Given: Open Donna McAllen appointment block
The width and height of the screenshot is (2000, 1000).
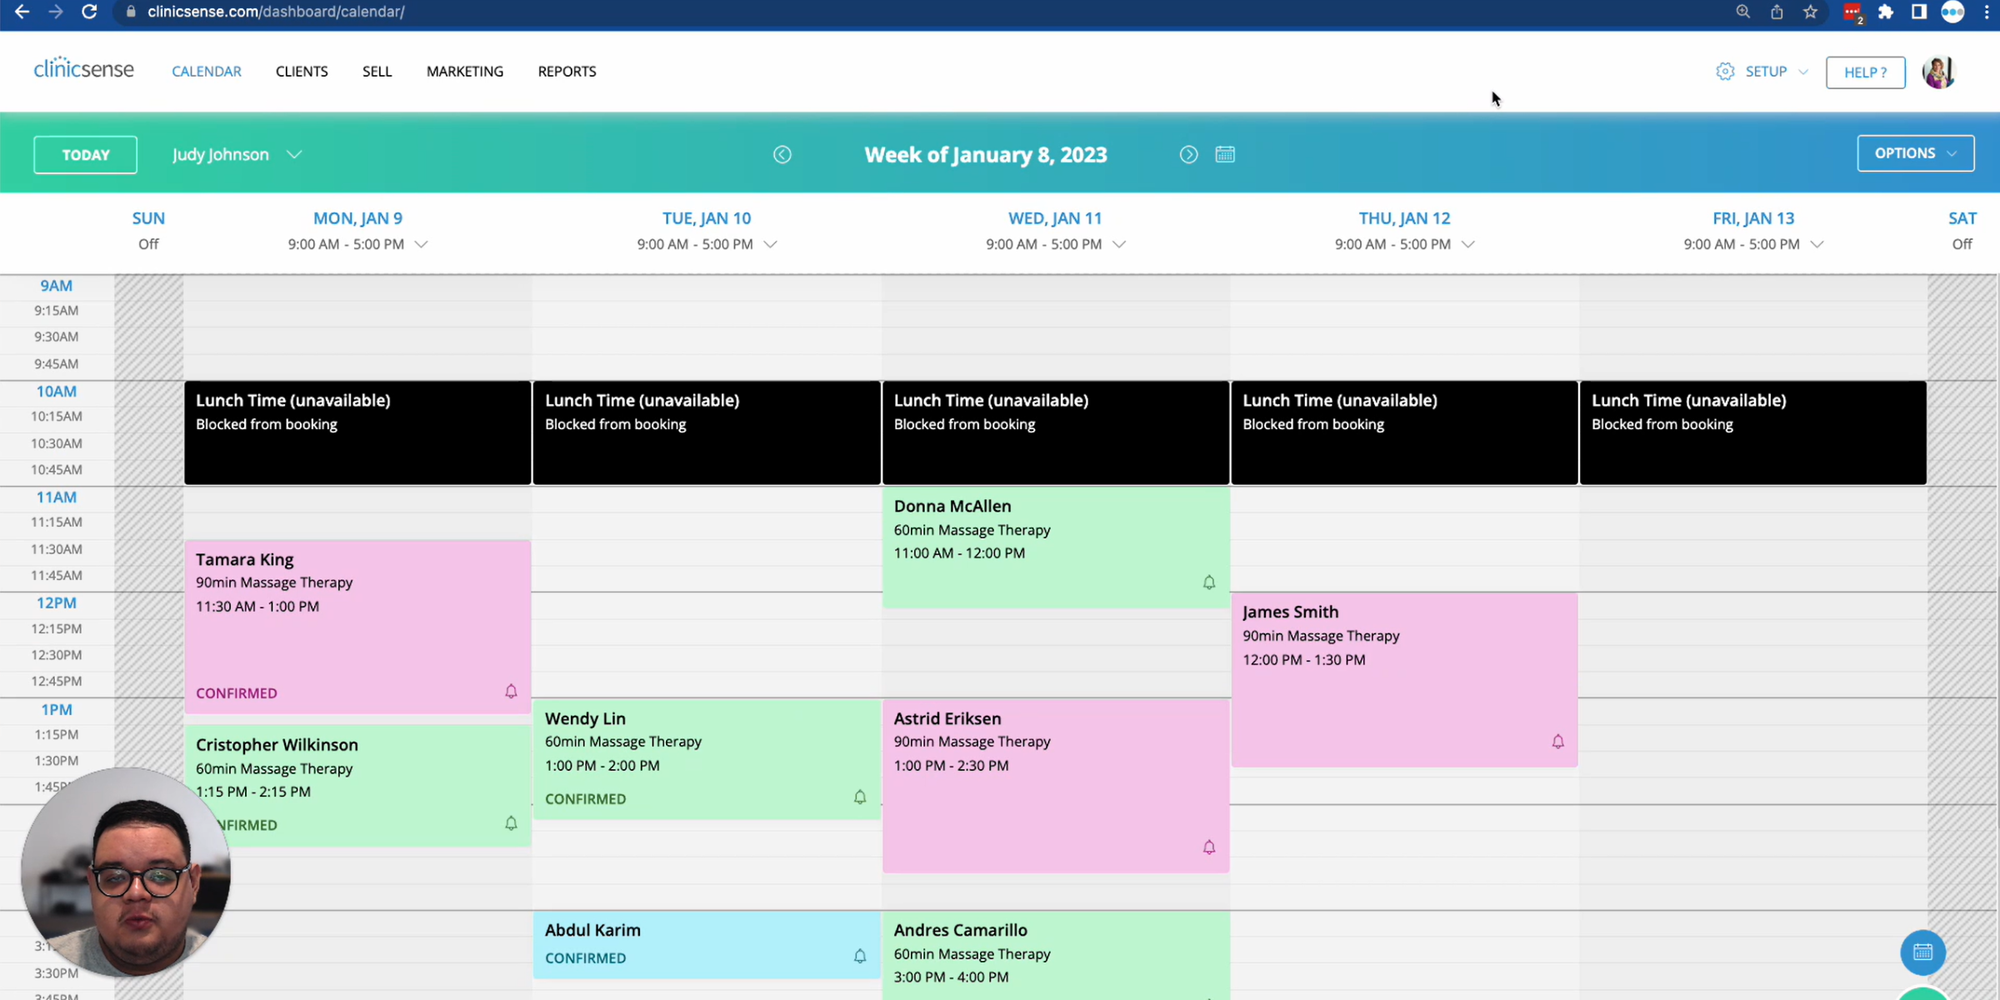Looking at the screenshot, I should [1056, 547].
